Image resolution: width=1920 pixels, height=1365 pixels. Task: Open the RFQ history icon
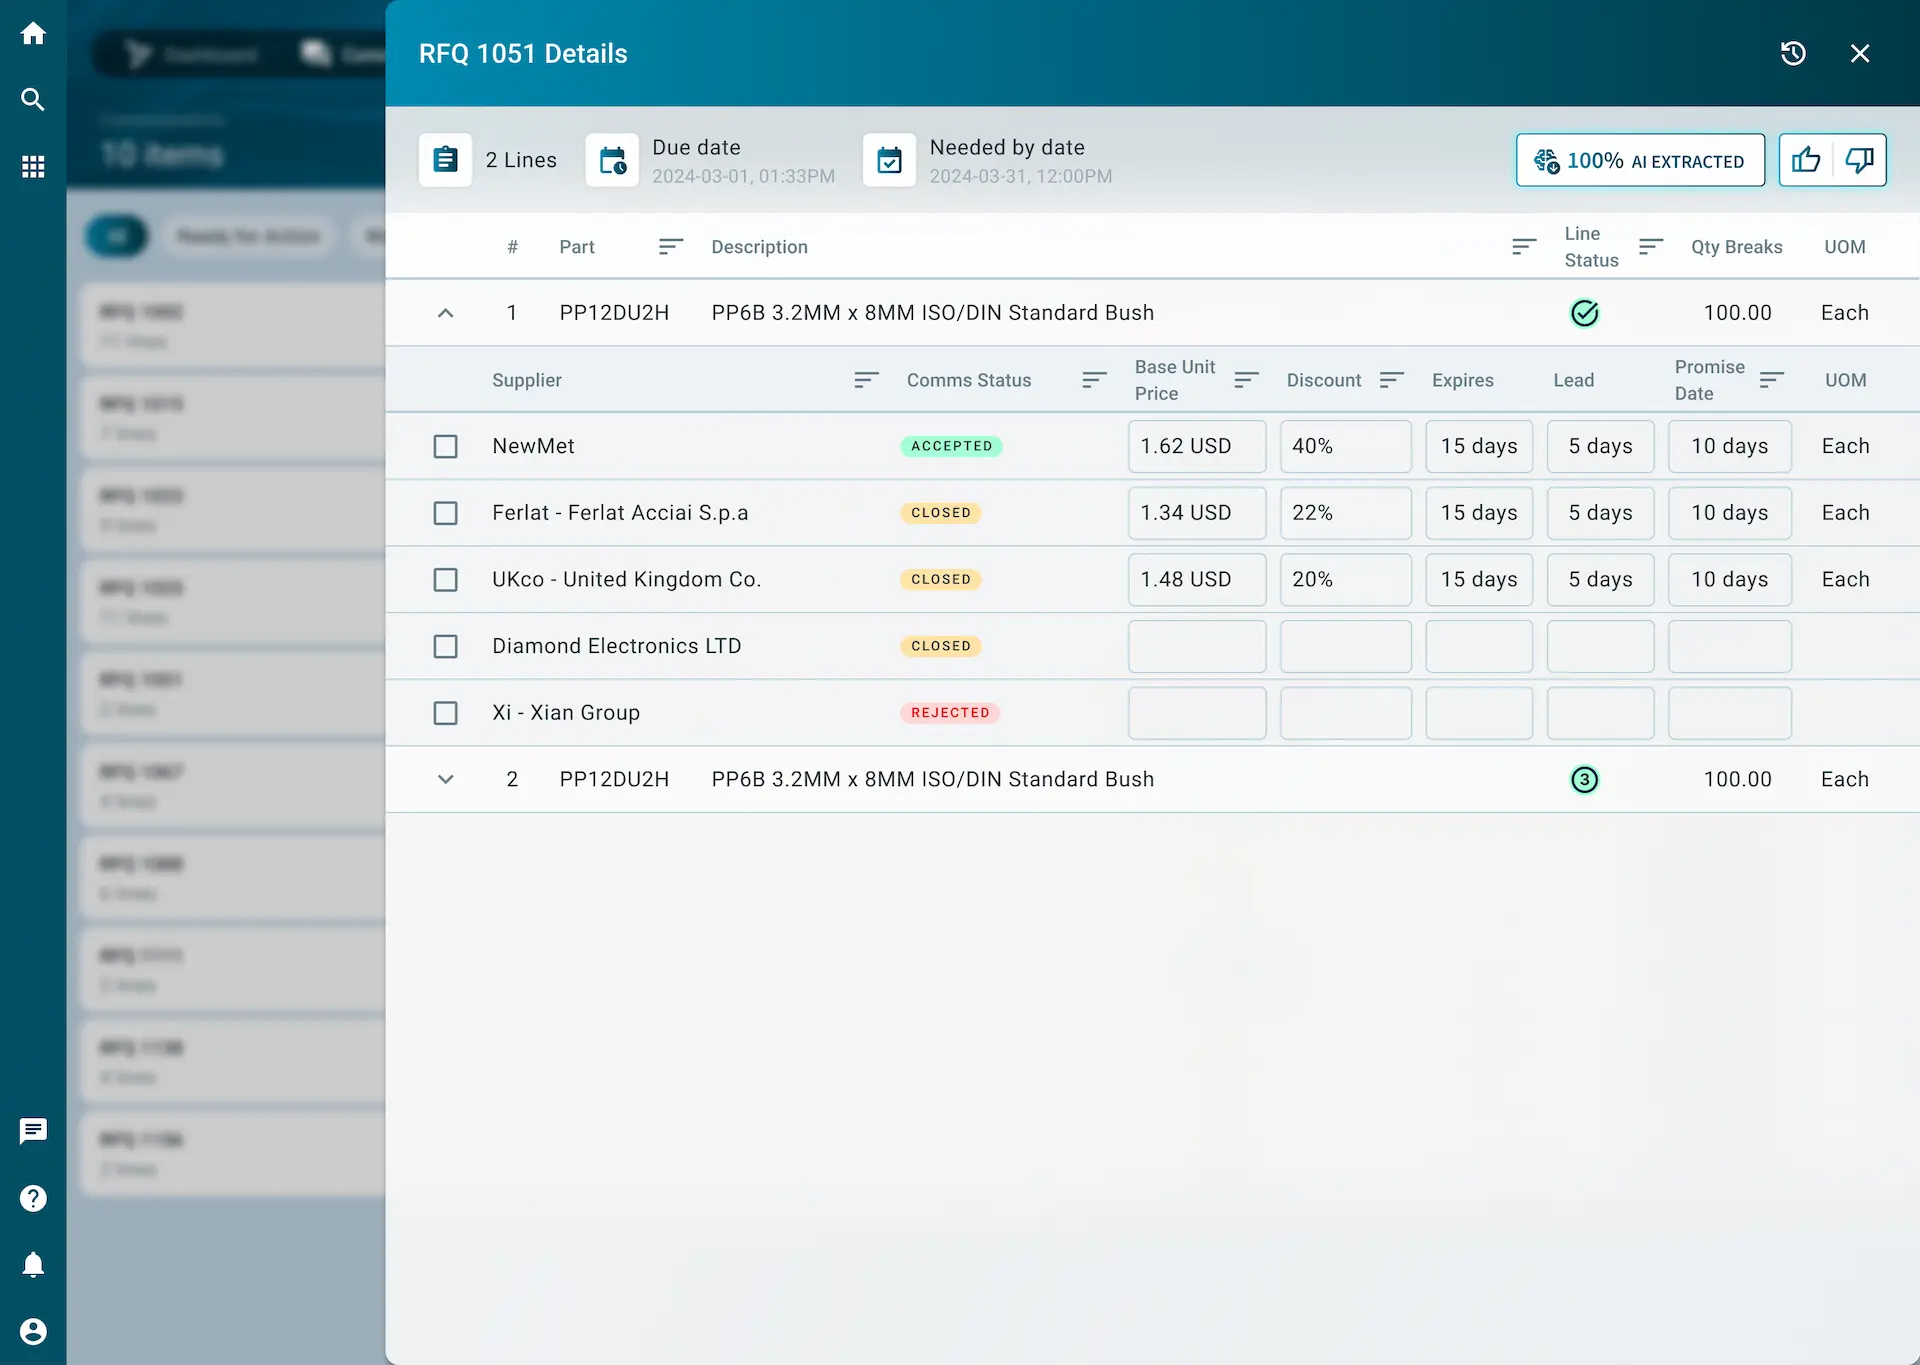pos(1793,53)
